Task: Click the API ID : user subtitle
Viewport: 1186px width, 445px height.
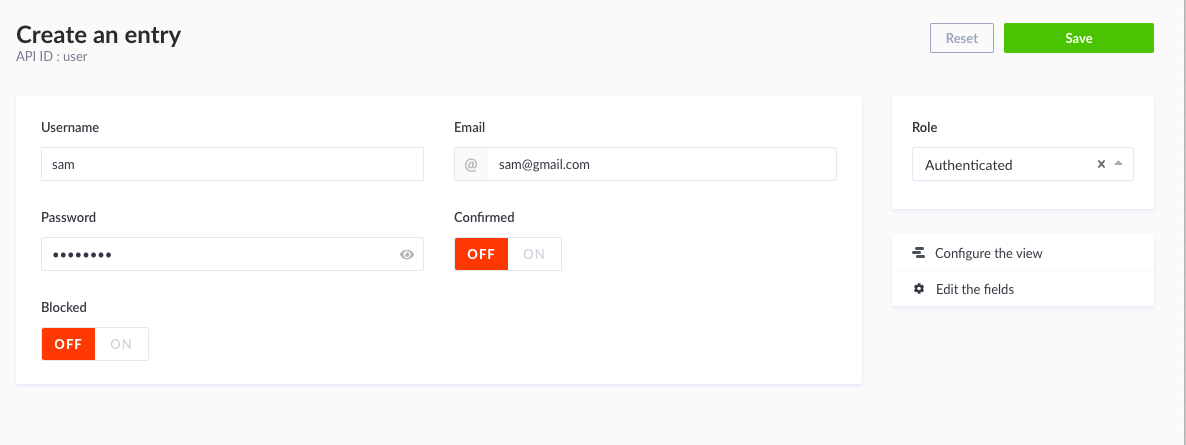Action: coord(52,57)
